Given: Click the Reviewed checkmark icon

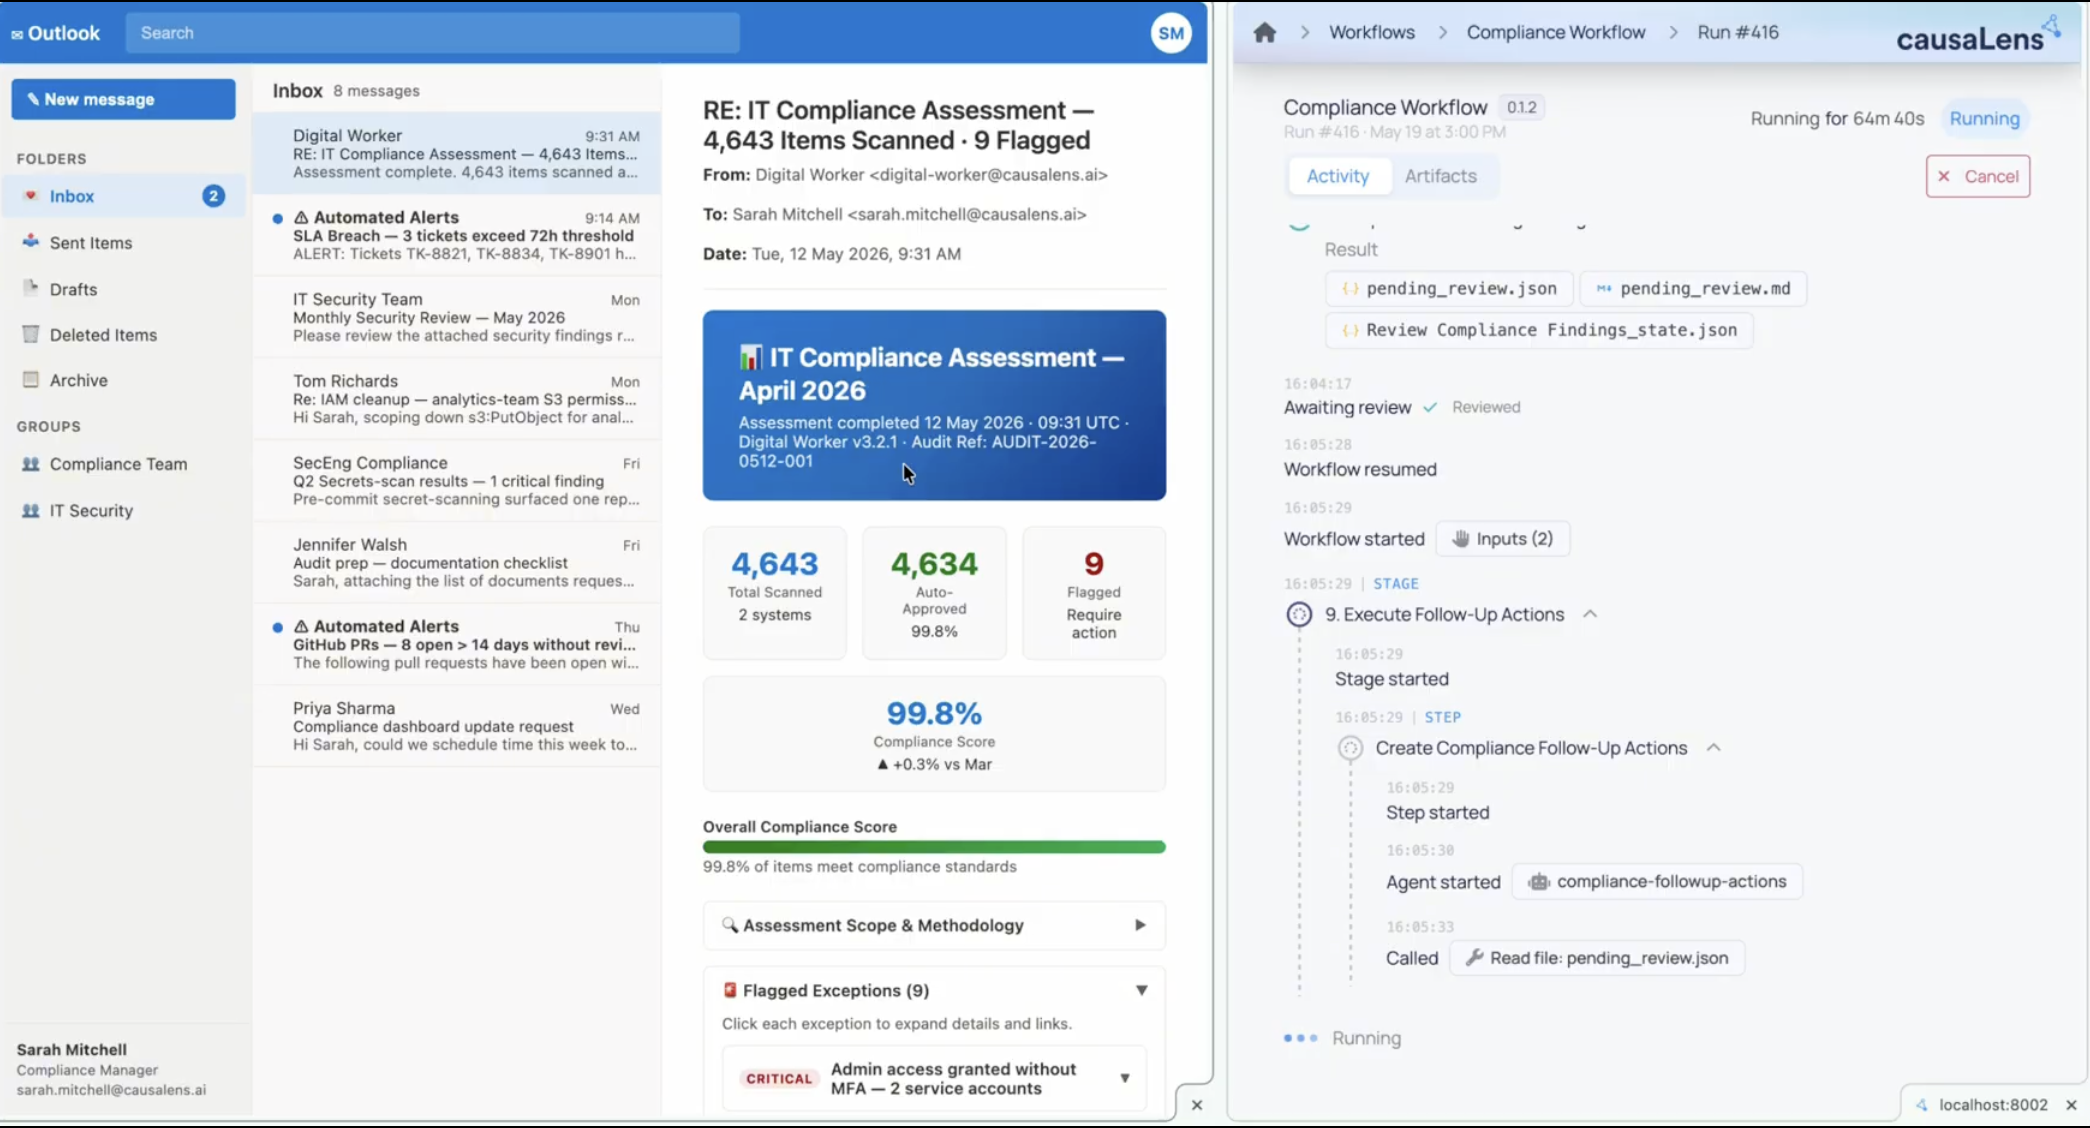Looking at the screenshot, I should (x=1430, y=407).
